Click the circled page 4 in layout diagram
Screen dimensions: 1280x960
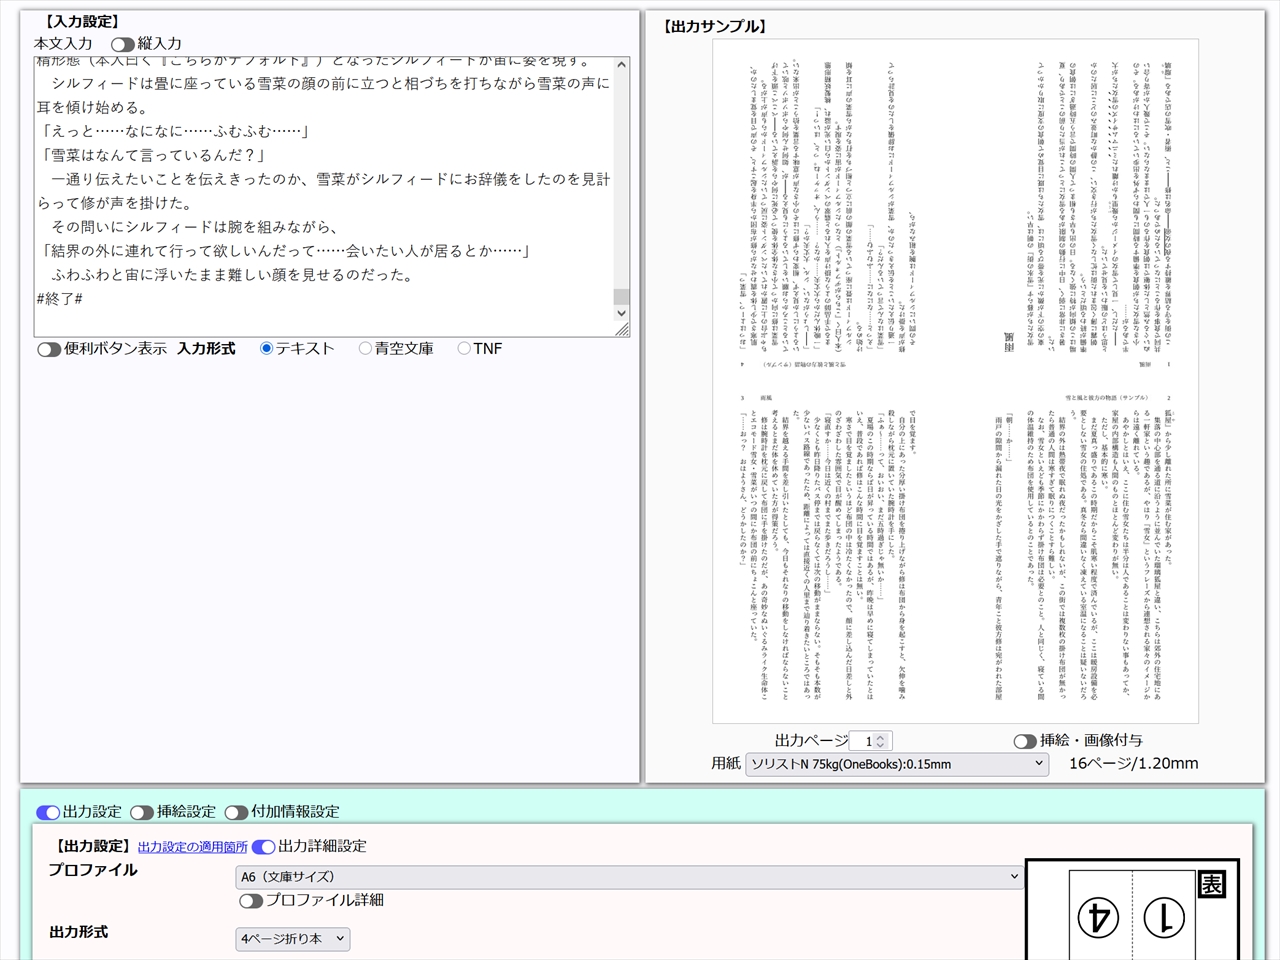[1098, 916]
